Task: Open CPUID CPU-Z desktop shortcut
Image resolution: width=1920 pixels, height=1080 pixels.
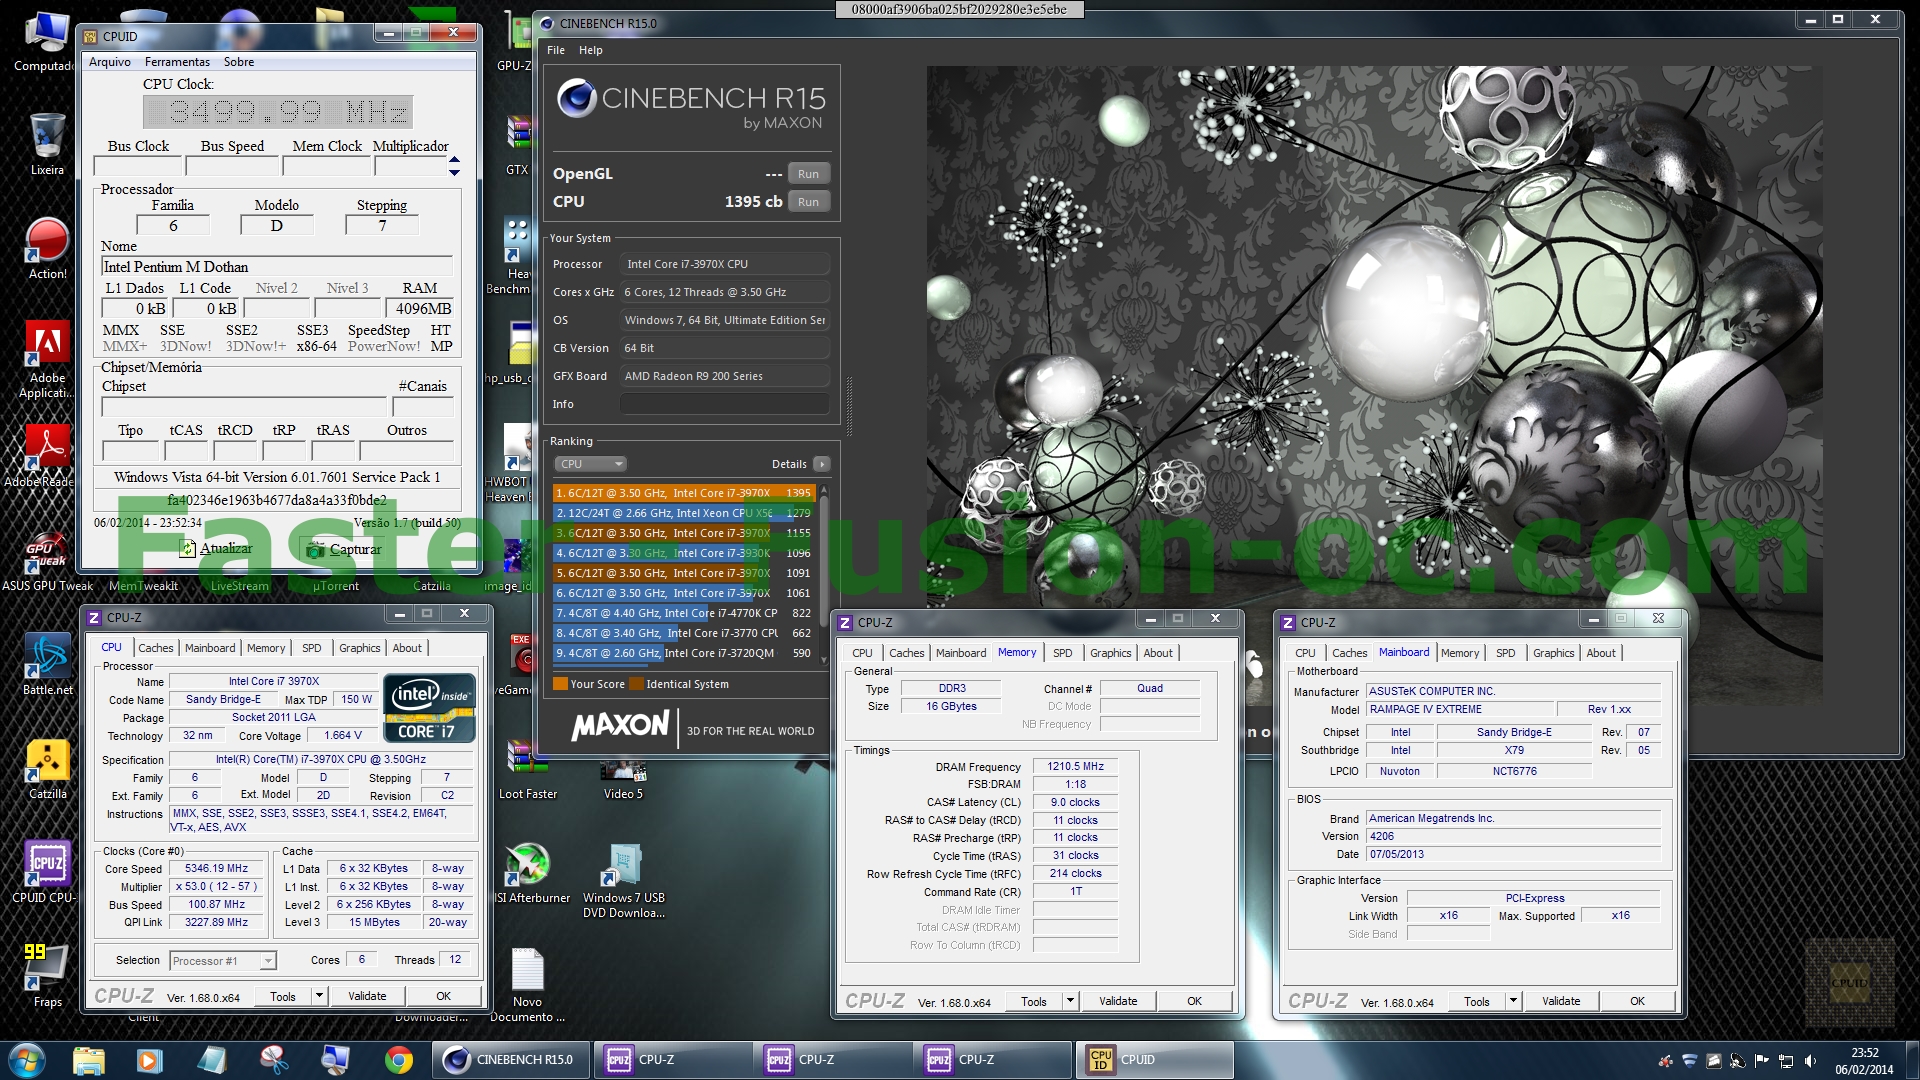Action: click(x=47, y=872)
